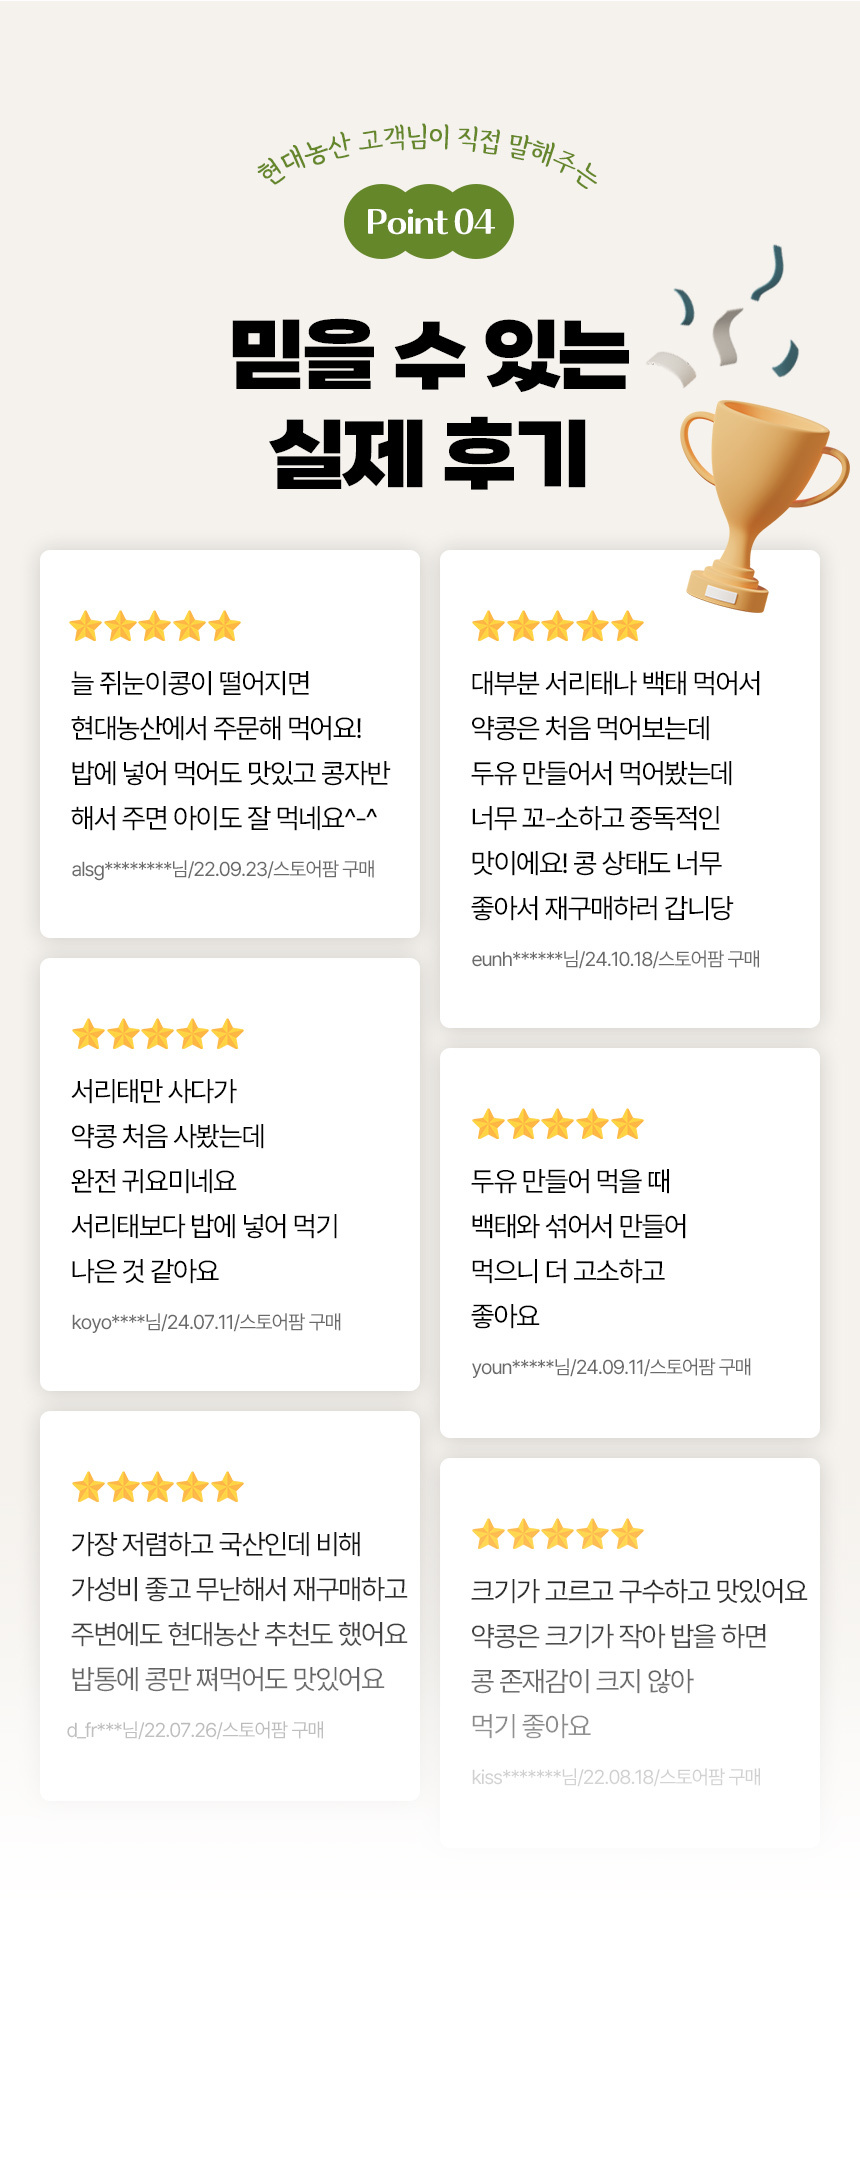Click the star rating above the eunh review
Screen dimensions: 860x2160
557,627
